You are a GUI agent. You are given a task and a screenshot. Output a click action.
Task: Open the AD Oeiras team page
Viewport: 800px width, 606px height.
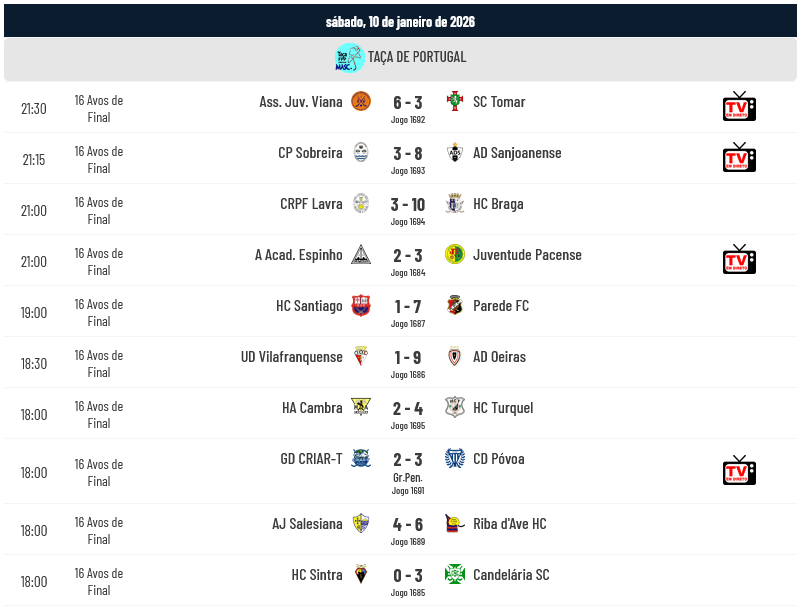[x=499, y=357]
